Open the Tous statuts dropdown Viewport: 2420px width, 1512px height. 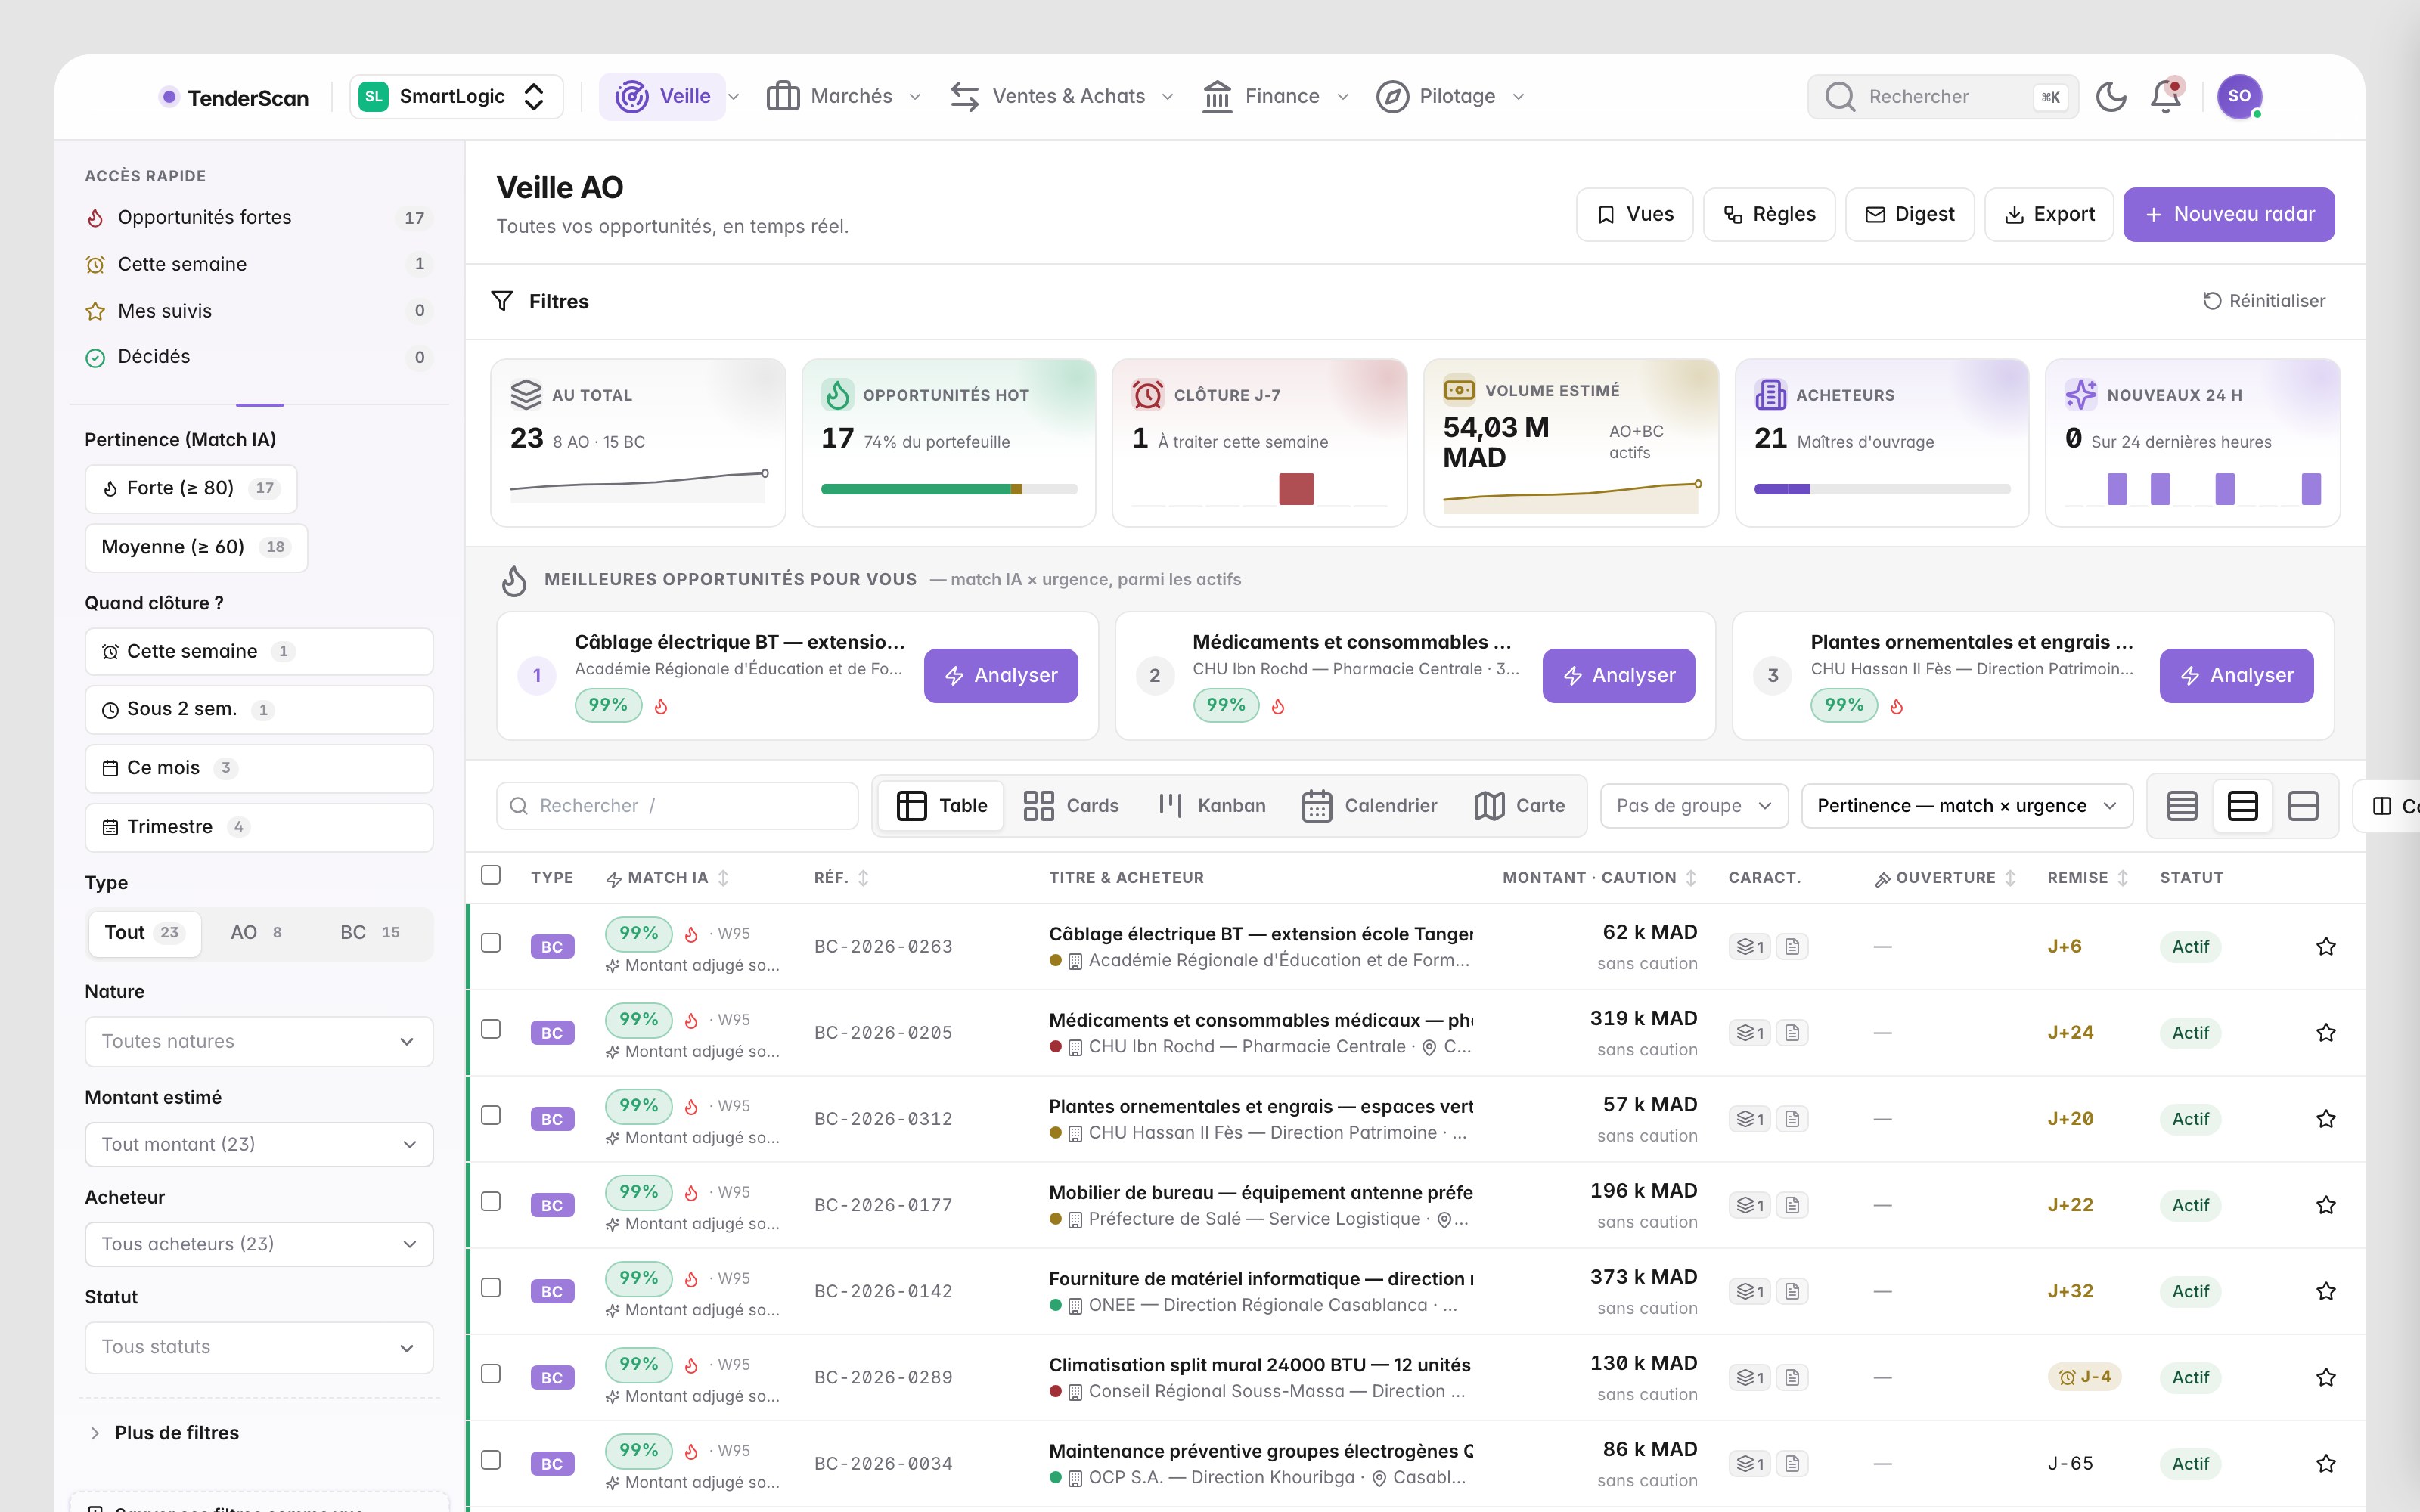tap(259, 1347)
